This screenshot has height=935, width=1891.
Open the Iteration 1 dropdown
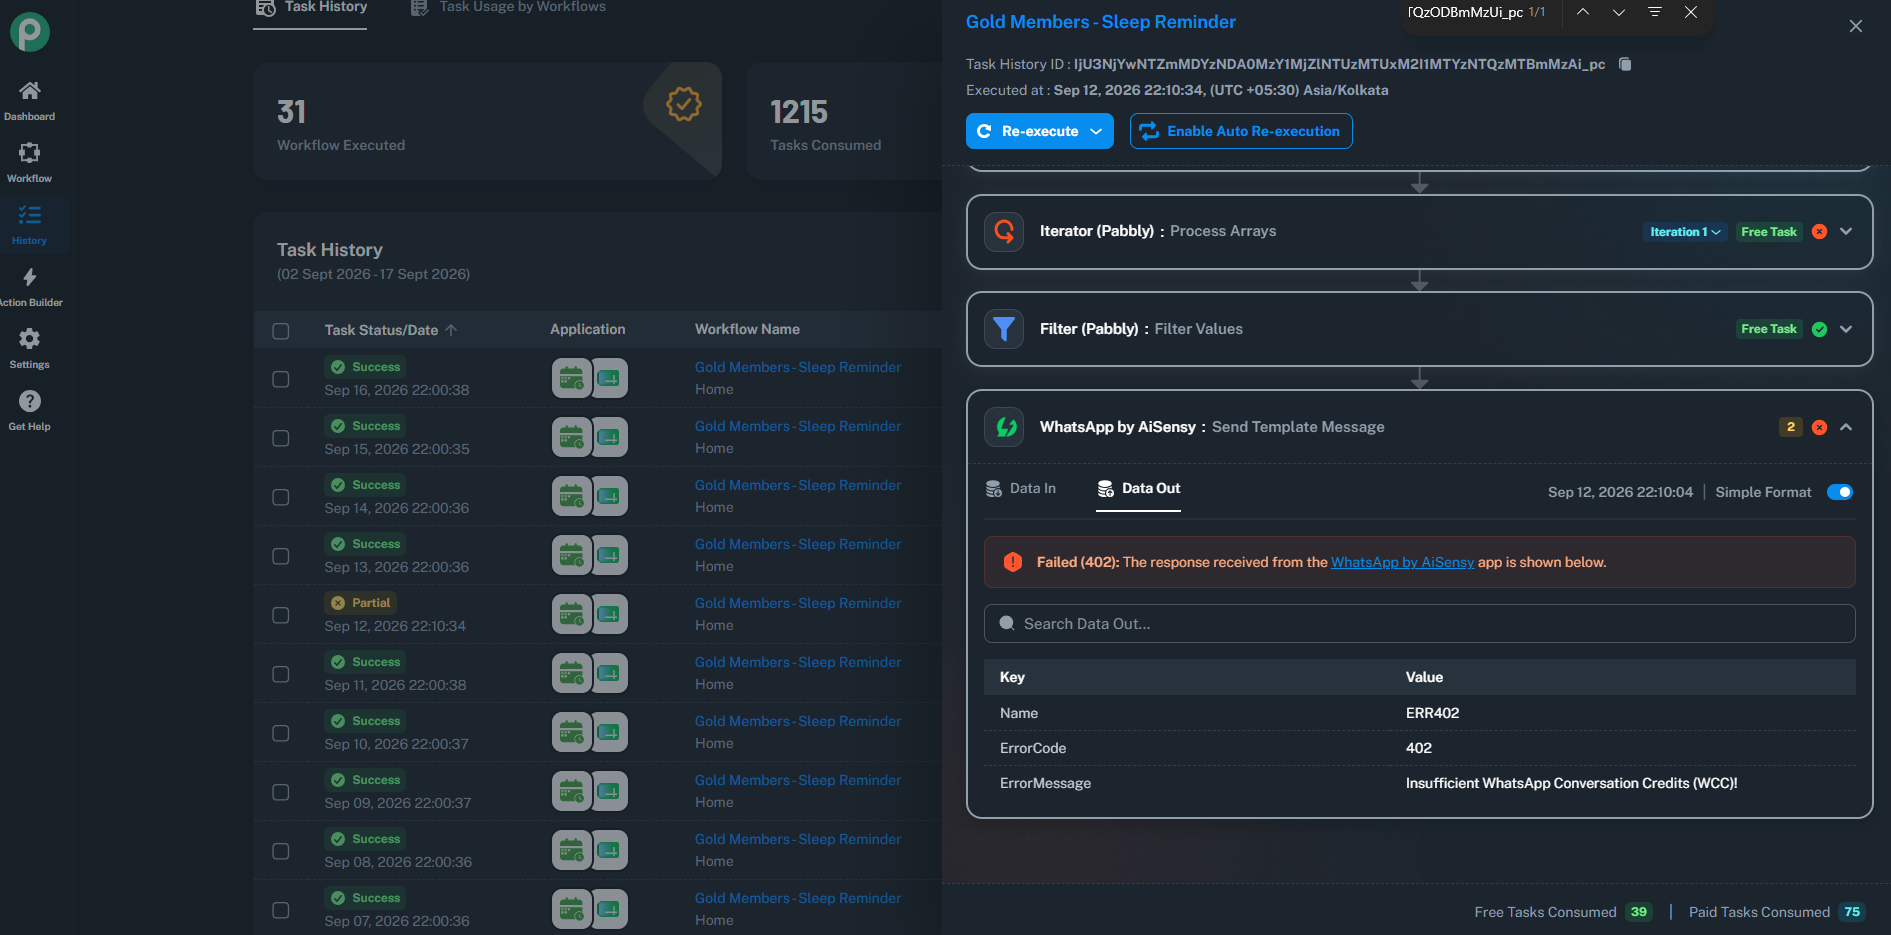click(1685, 232)
